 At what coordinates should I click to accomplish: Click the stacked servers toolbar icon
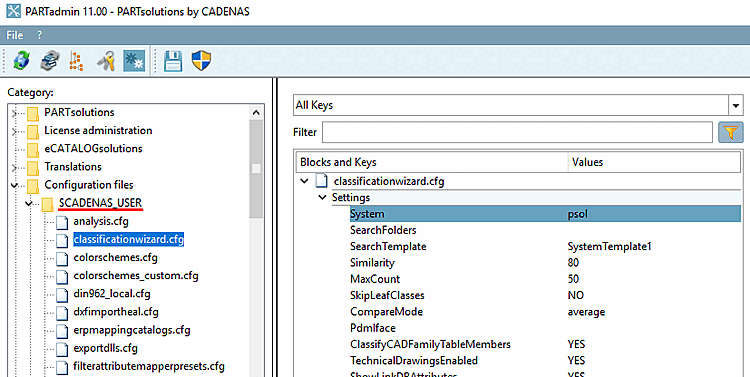(x=50, y=61)
